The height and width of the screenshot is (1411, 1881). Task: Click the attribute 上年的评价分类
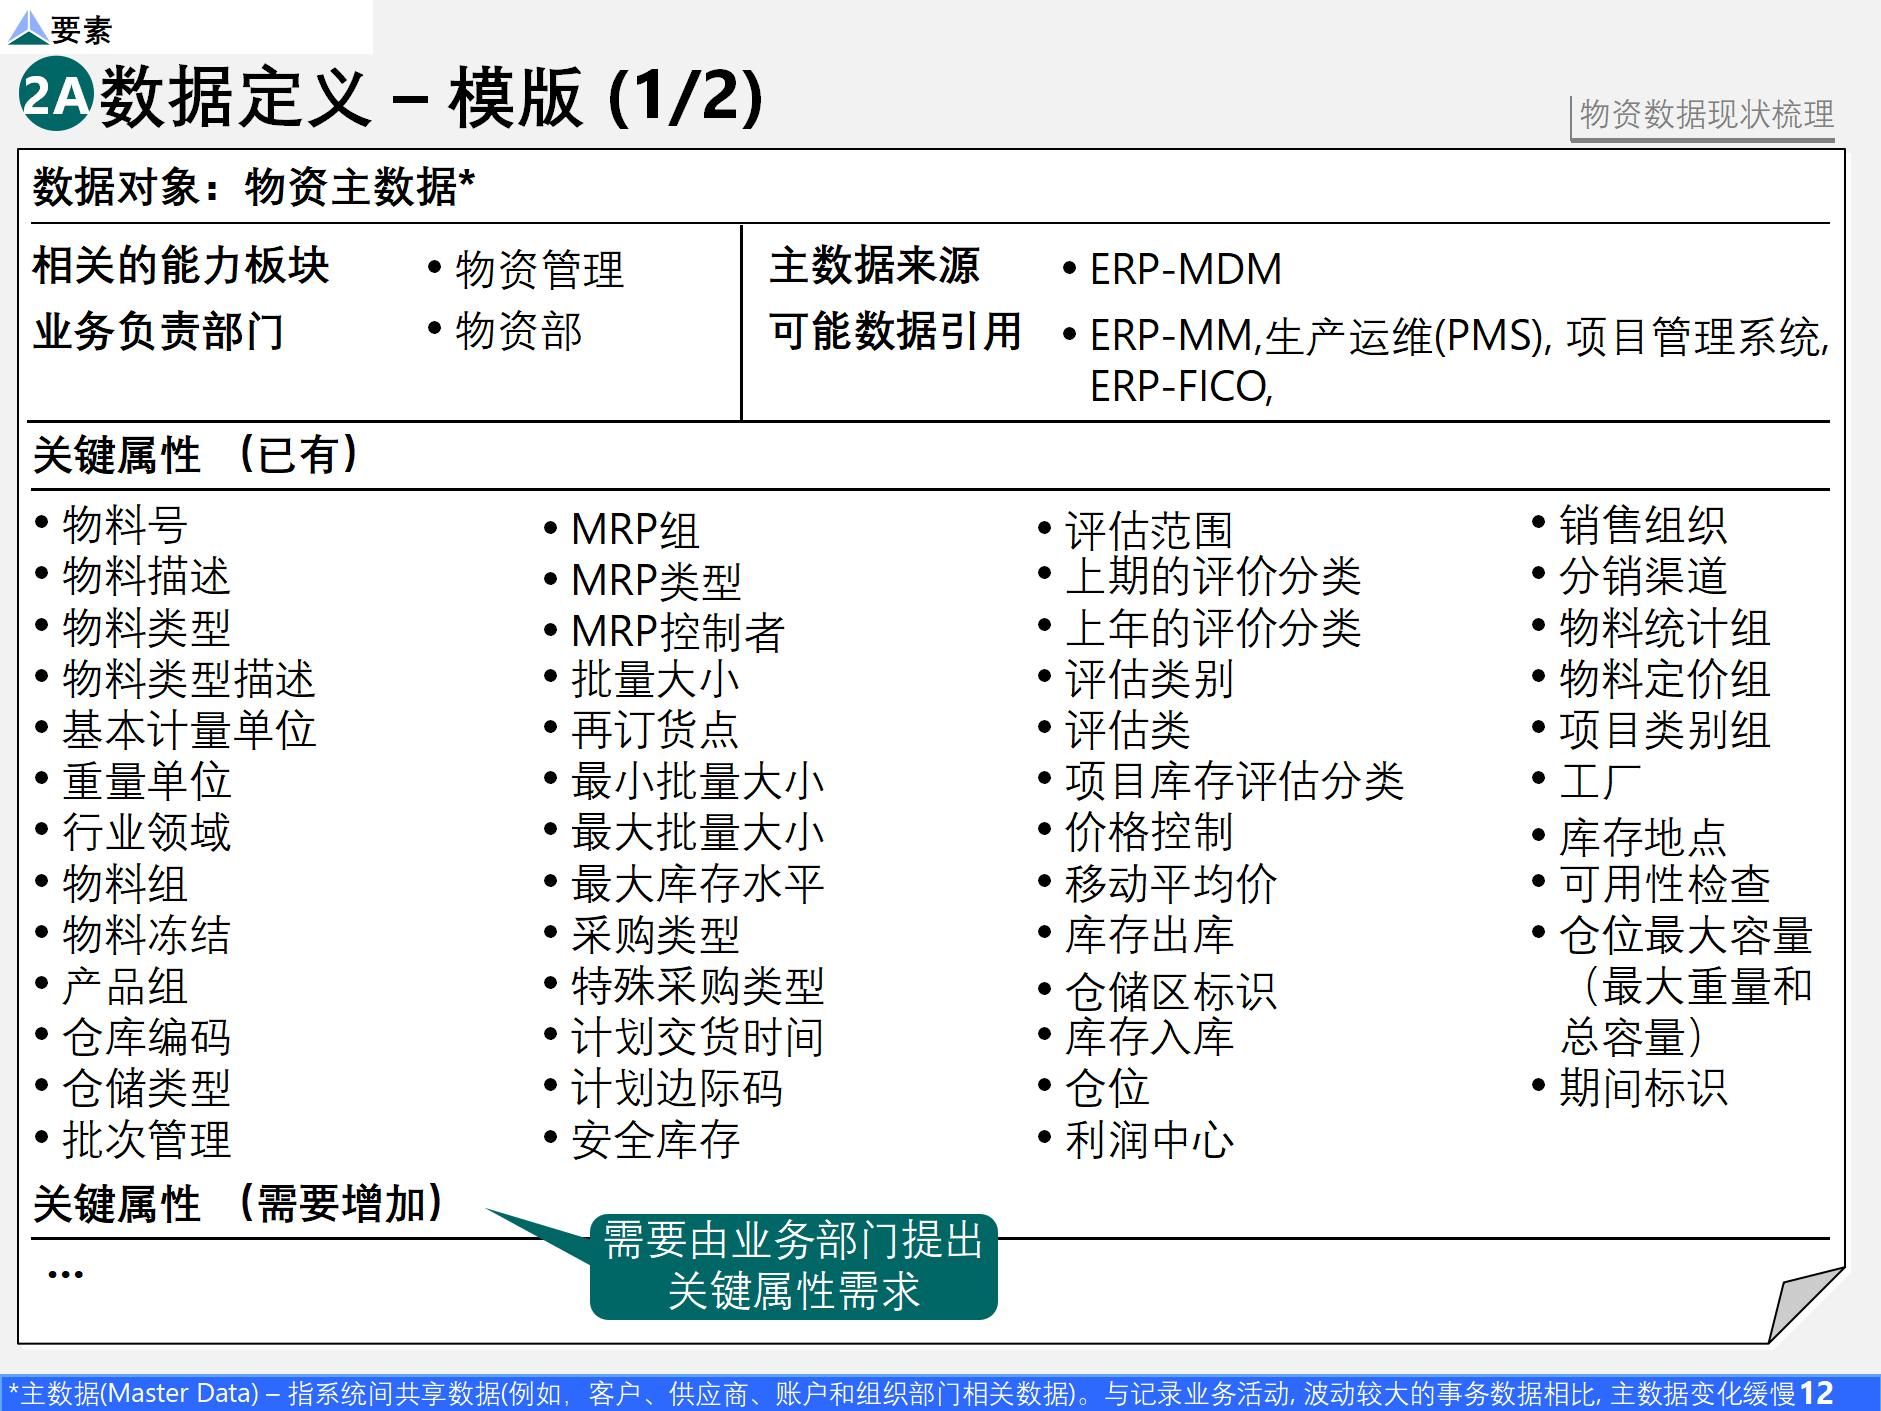pyautogui.click(x=1213, y=628)
